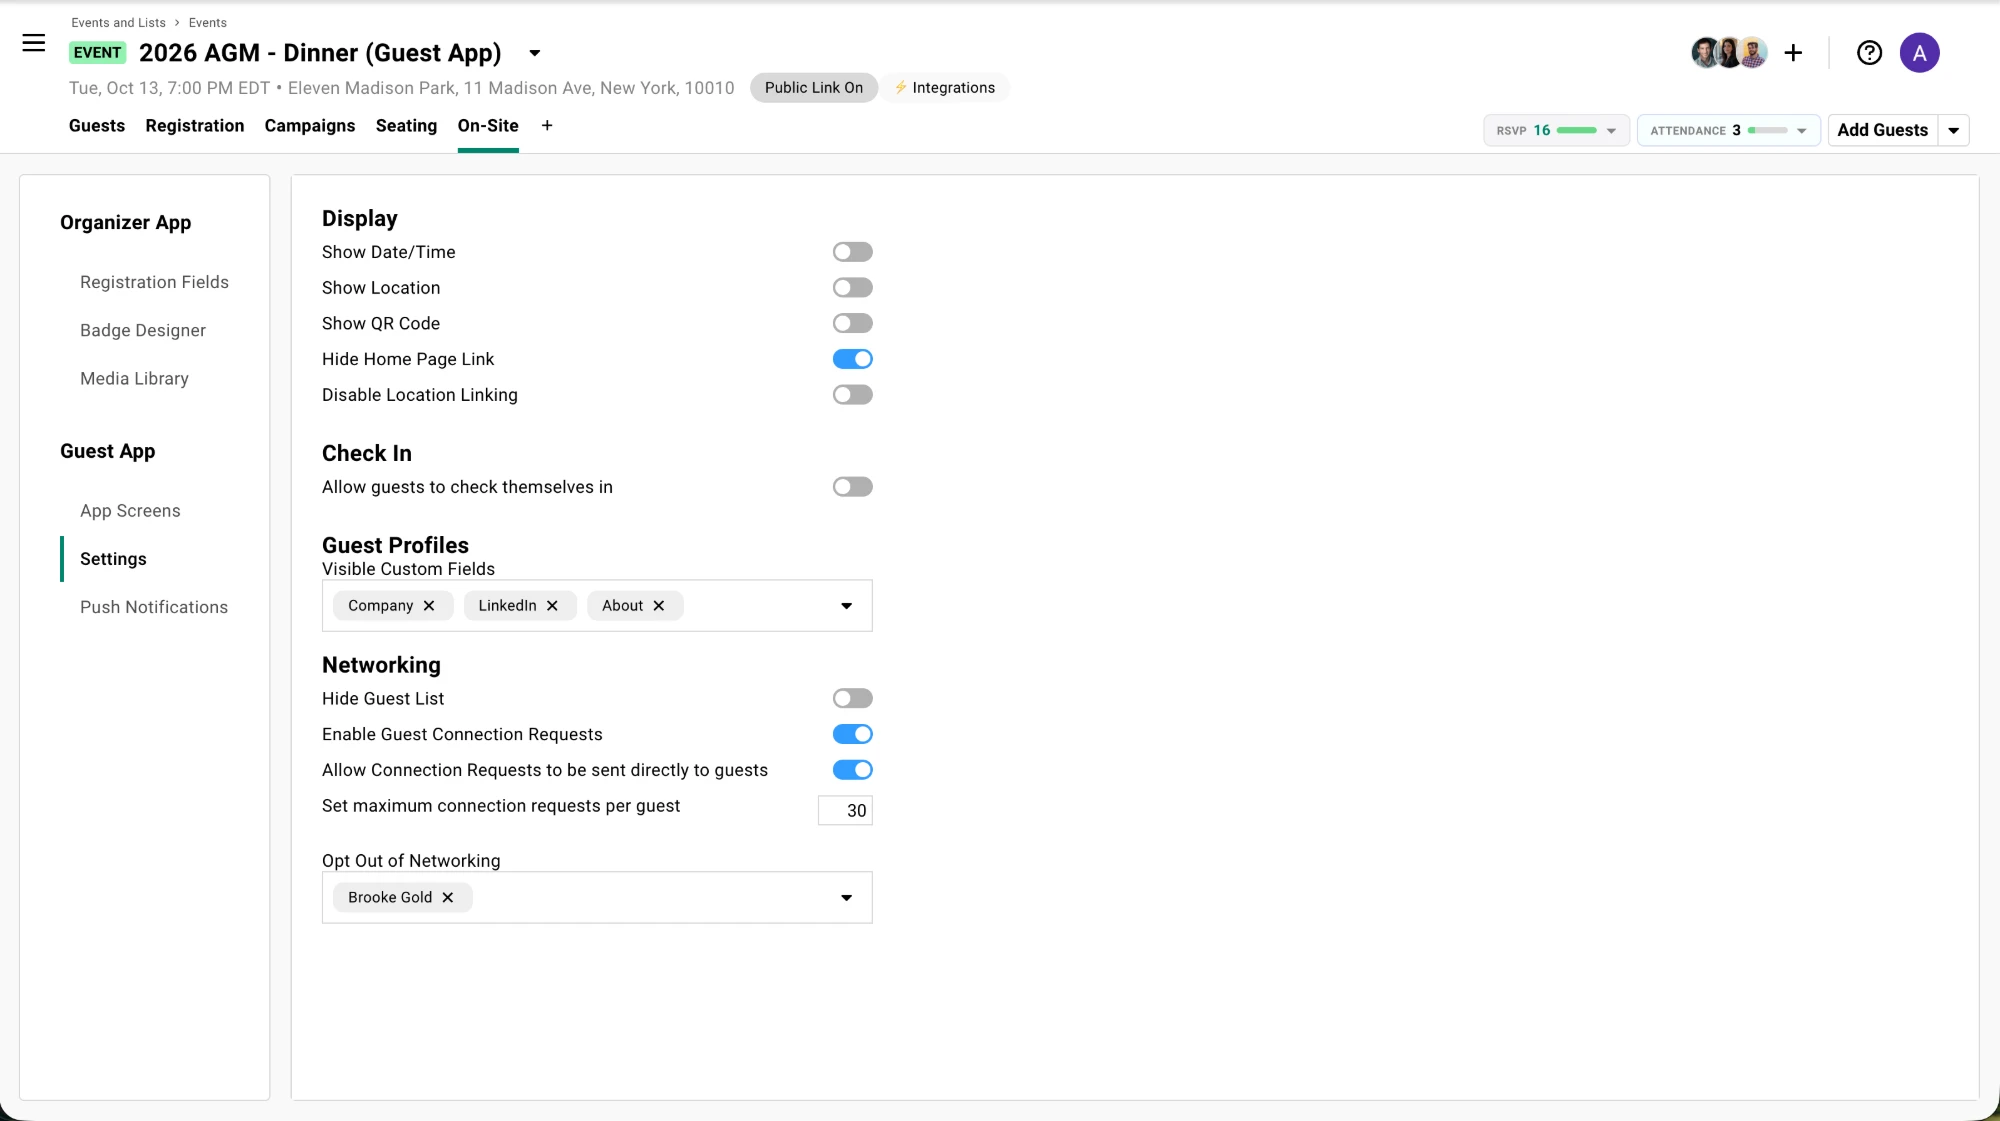This screenshot has height=1121, width=2000.
Task: Open the user avatar 'A' menu
Action: tap(1919, 53)
